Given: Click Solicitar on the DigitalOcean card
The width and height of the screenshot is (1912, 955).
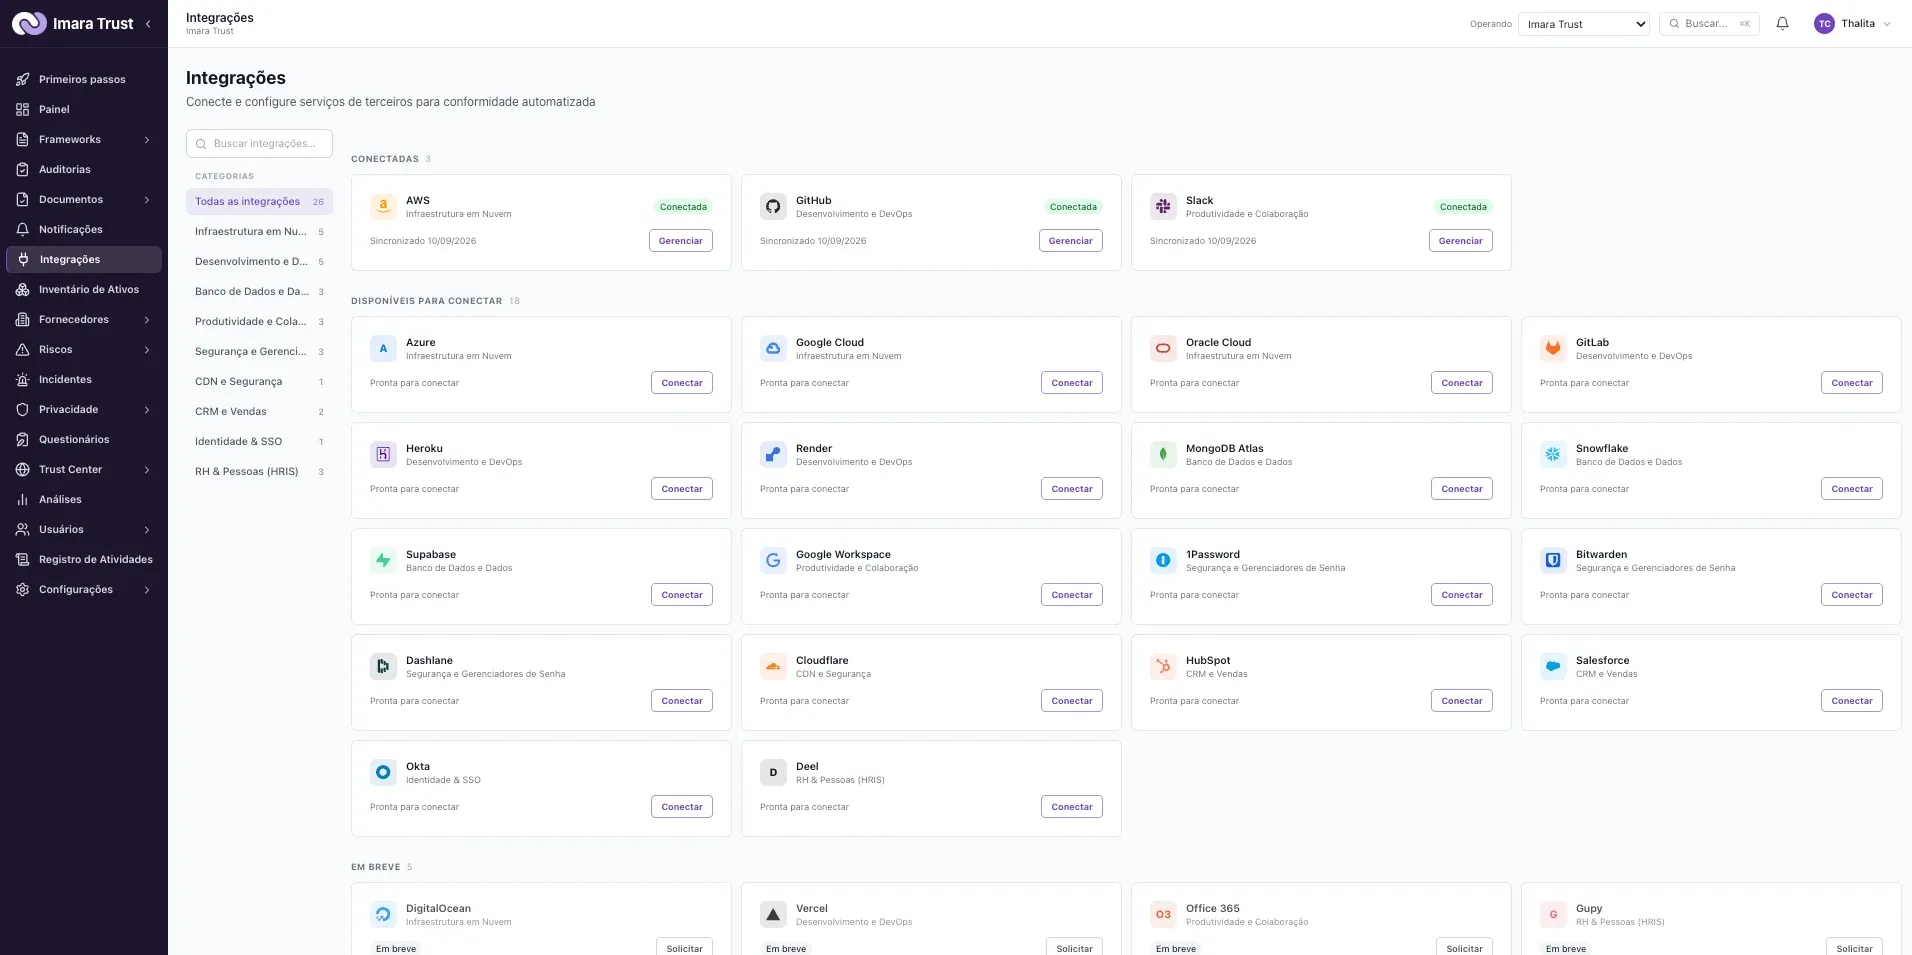Looking at the screenshot, I should [x=684, y=947].
